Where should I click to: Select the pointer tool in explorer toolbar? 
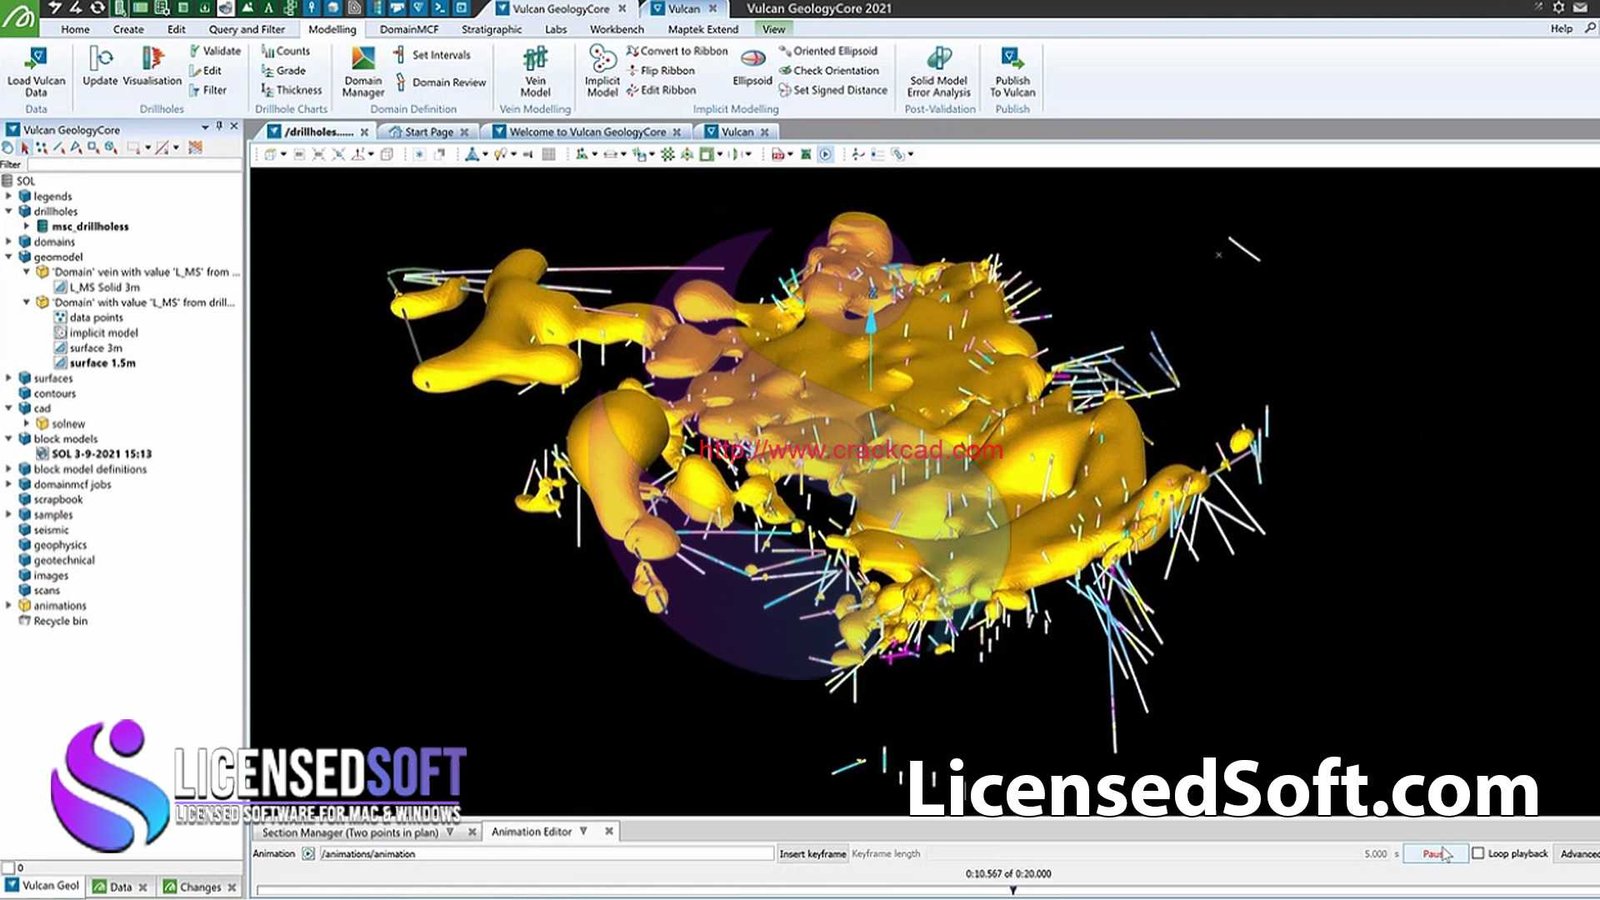(x=25, y=148)
